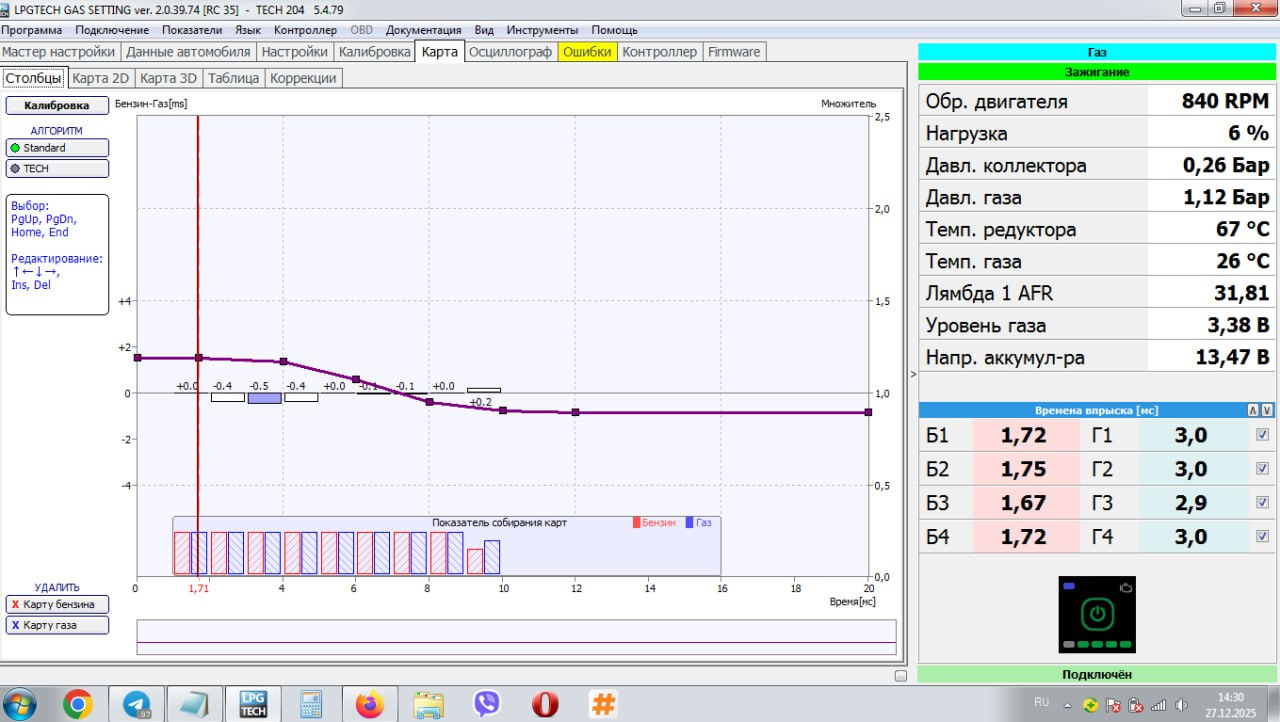Uncheck the Г1 injector checkbox
This screenshot has width=1280, height=722.
pos(1262,435)
